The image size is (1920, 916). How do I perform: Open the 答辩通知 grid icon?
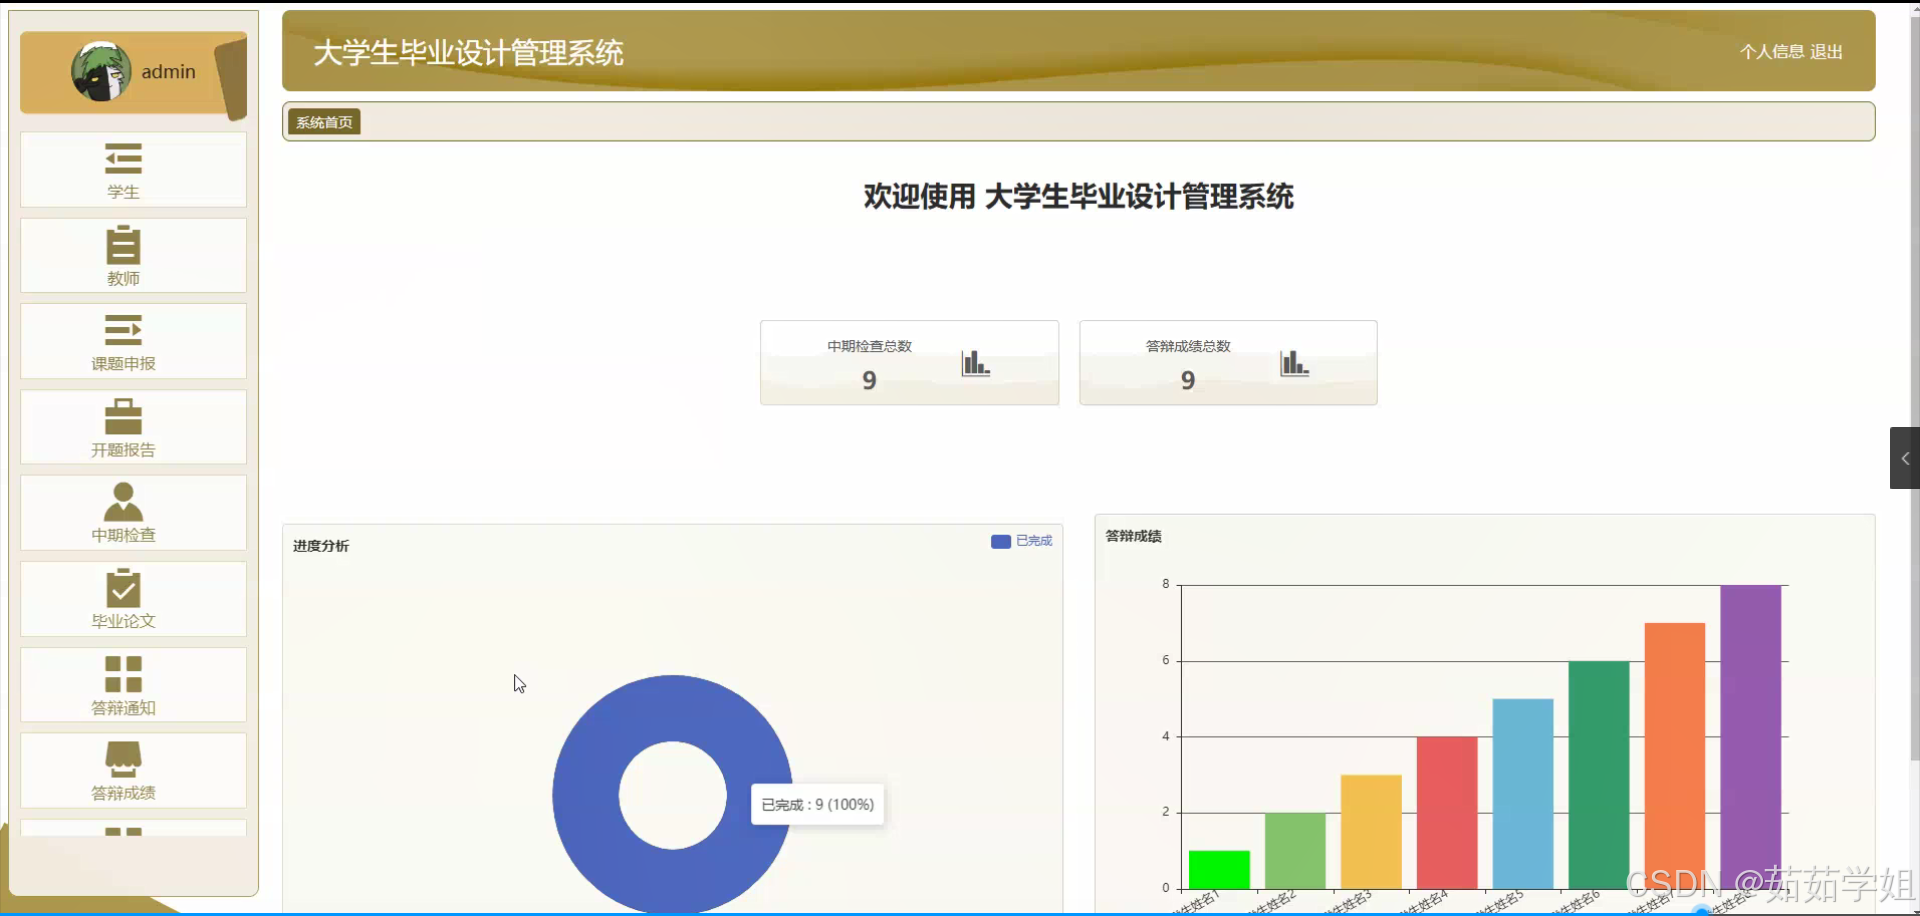123,674
